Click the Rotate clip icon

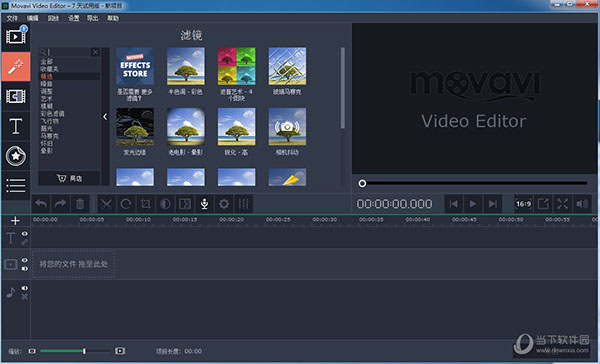[126, 204]
